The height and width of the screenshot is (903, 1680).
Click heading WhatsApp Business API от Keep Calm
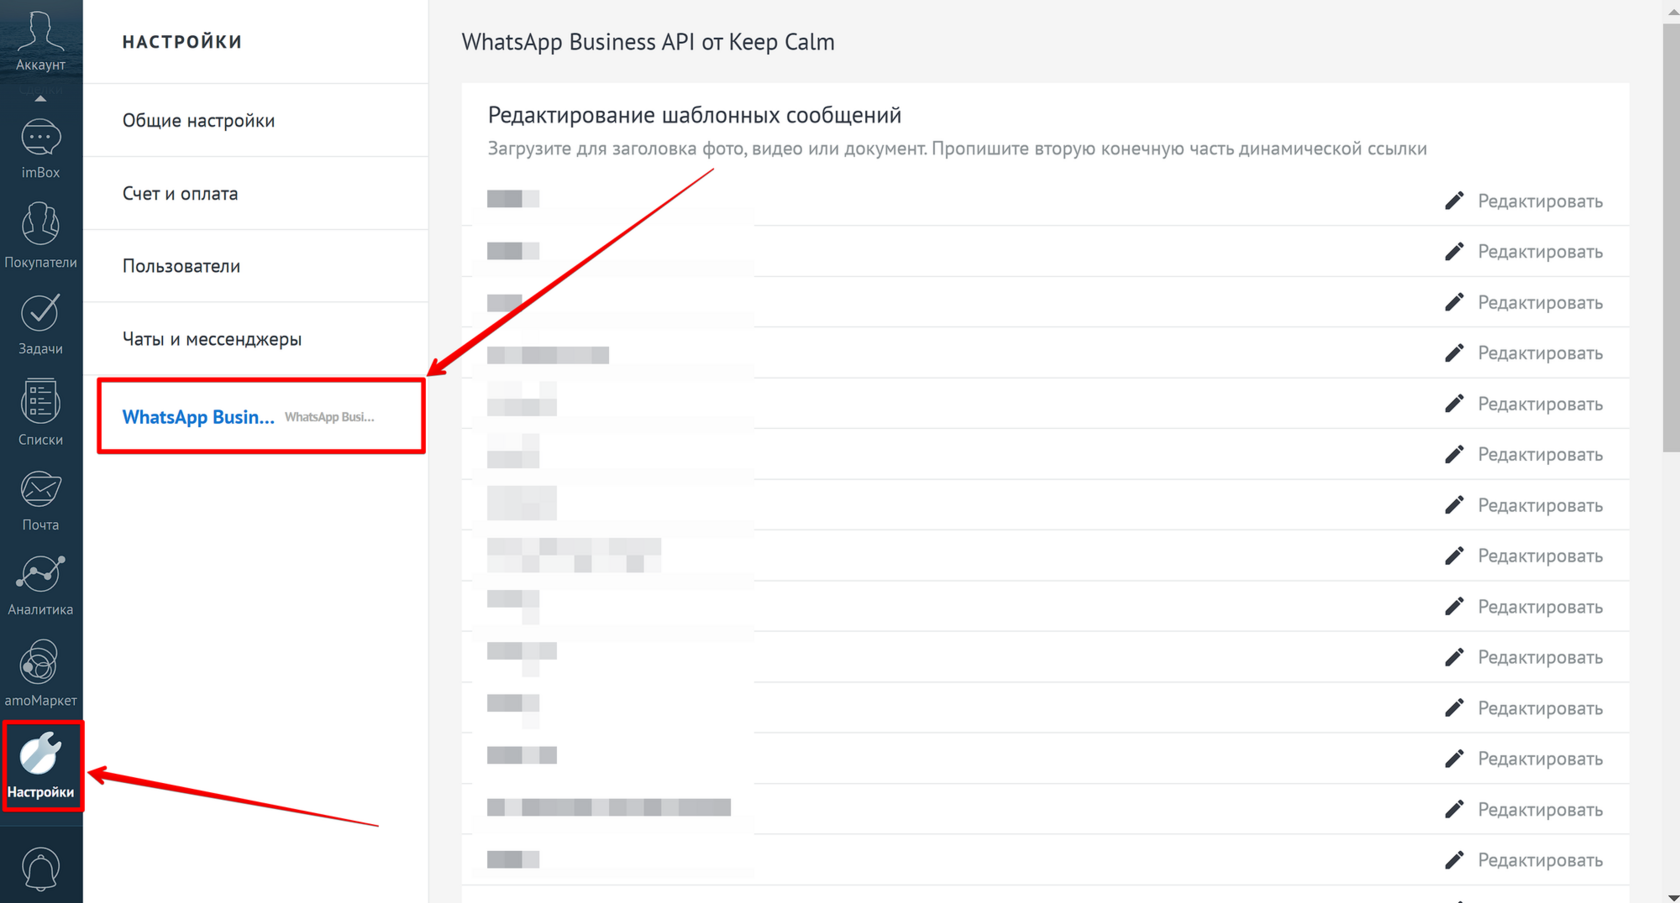(648, 42)
